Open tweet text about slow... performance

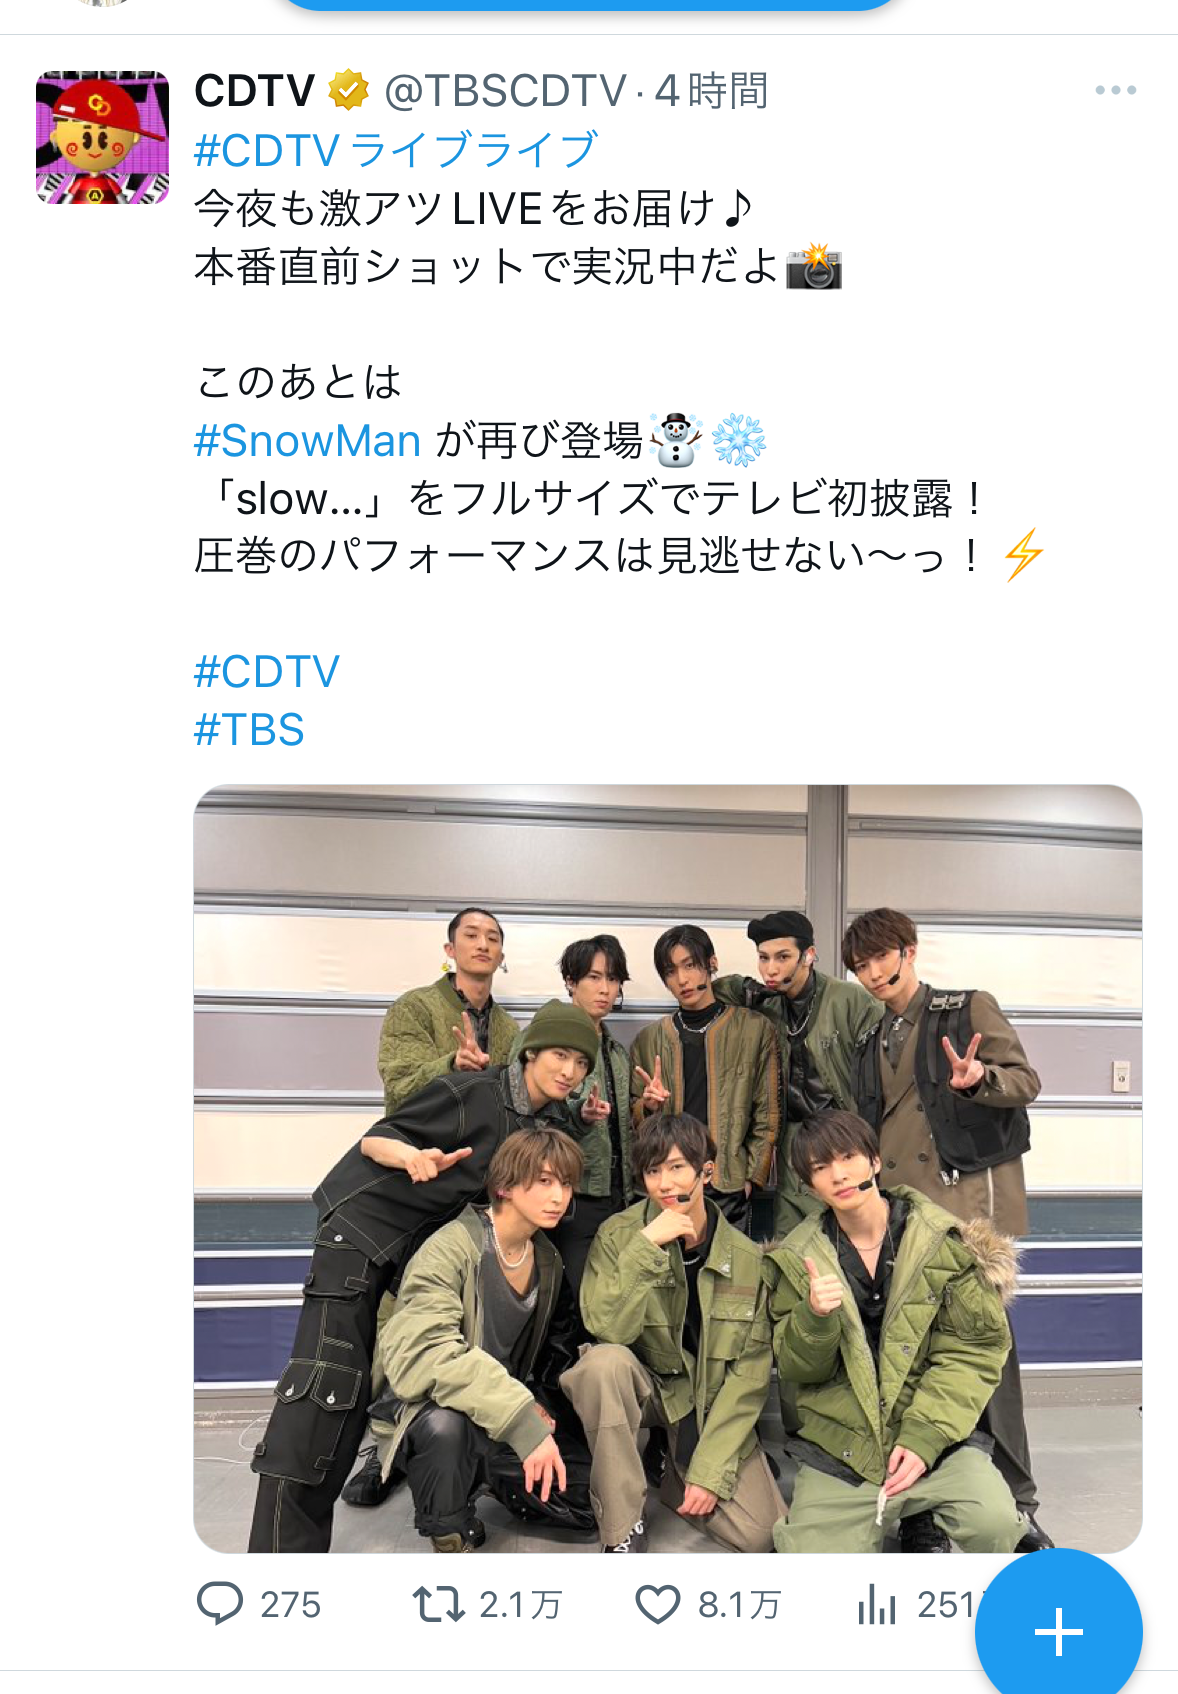(x=590, y=498)
